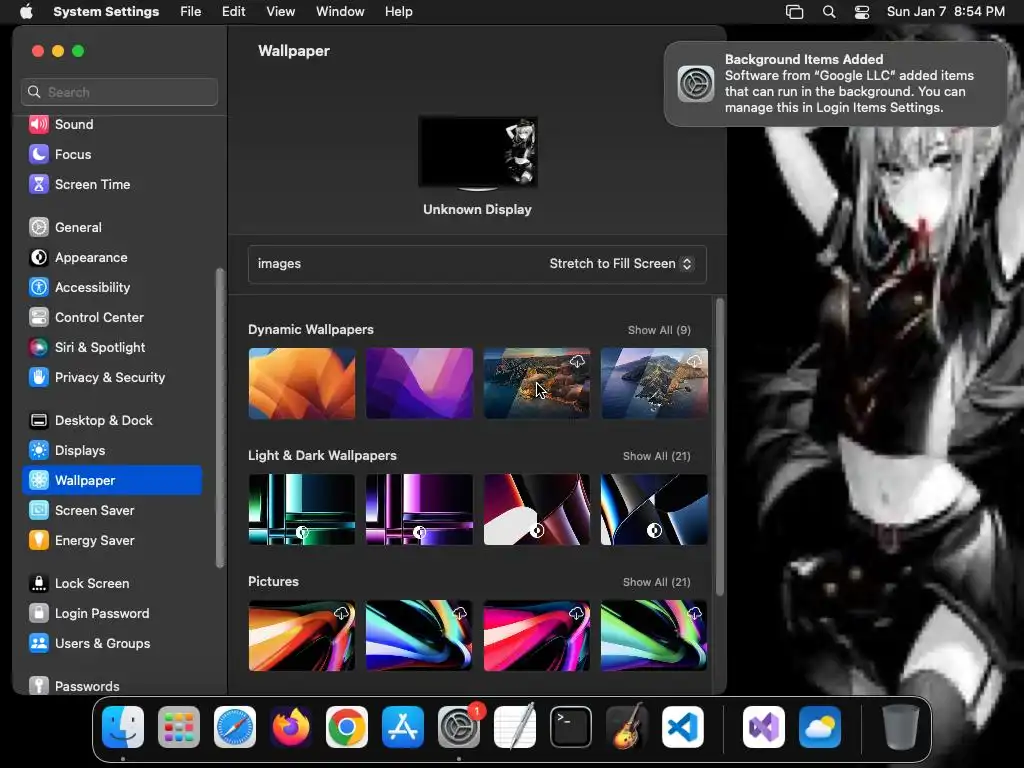Open the File menu

[191, 12]
